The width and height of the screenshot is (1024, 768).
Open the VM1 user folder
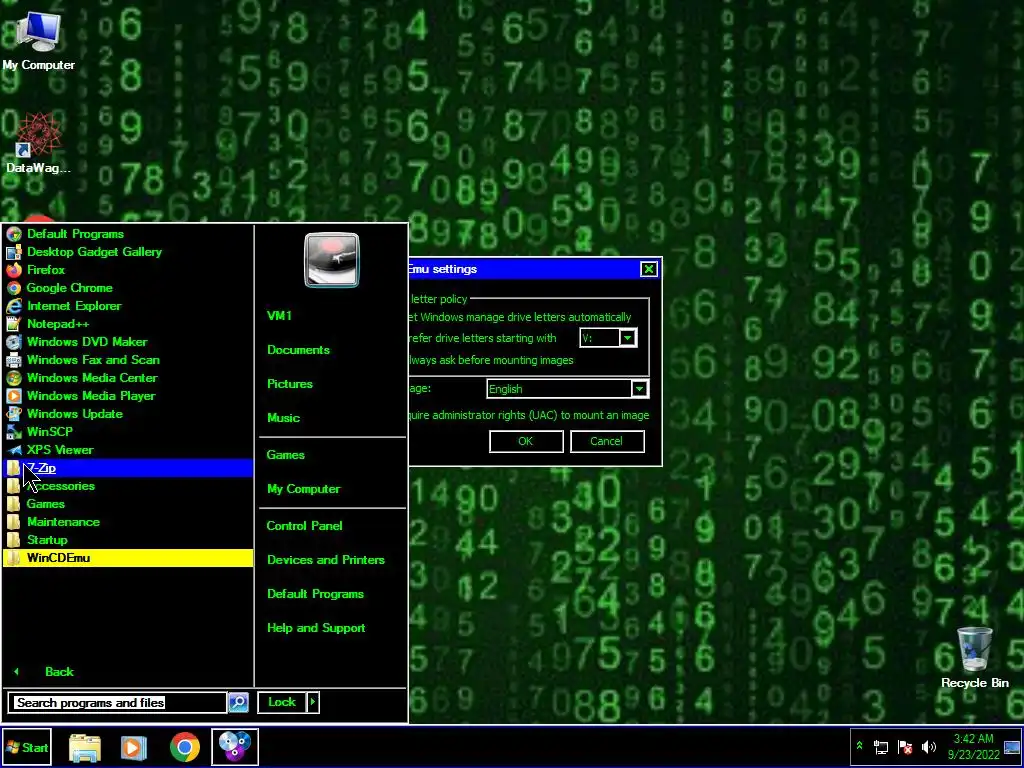[280, 315]
